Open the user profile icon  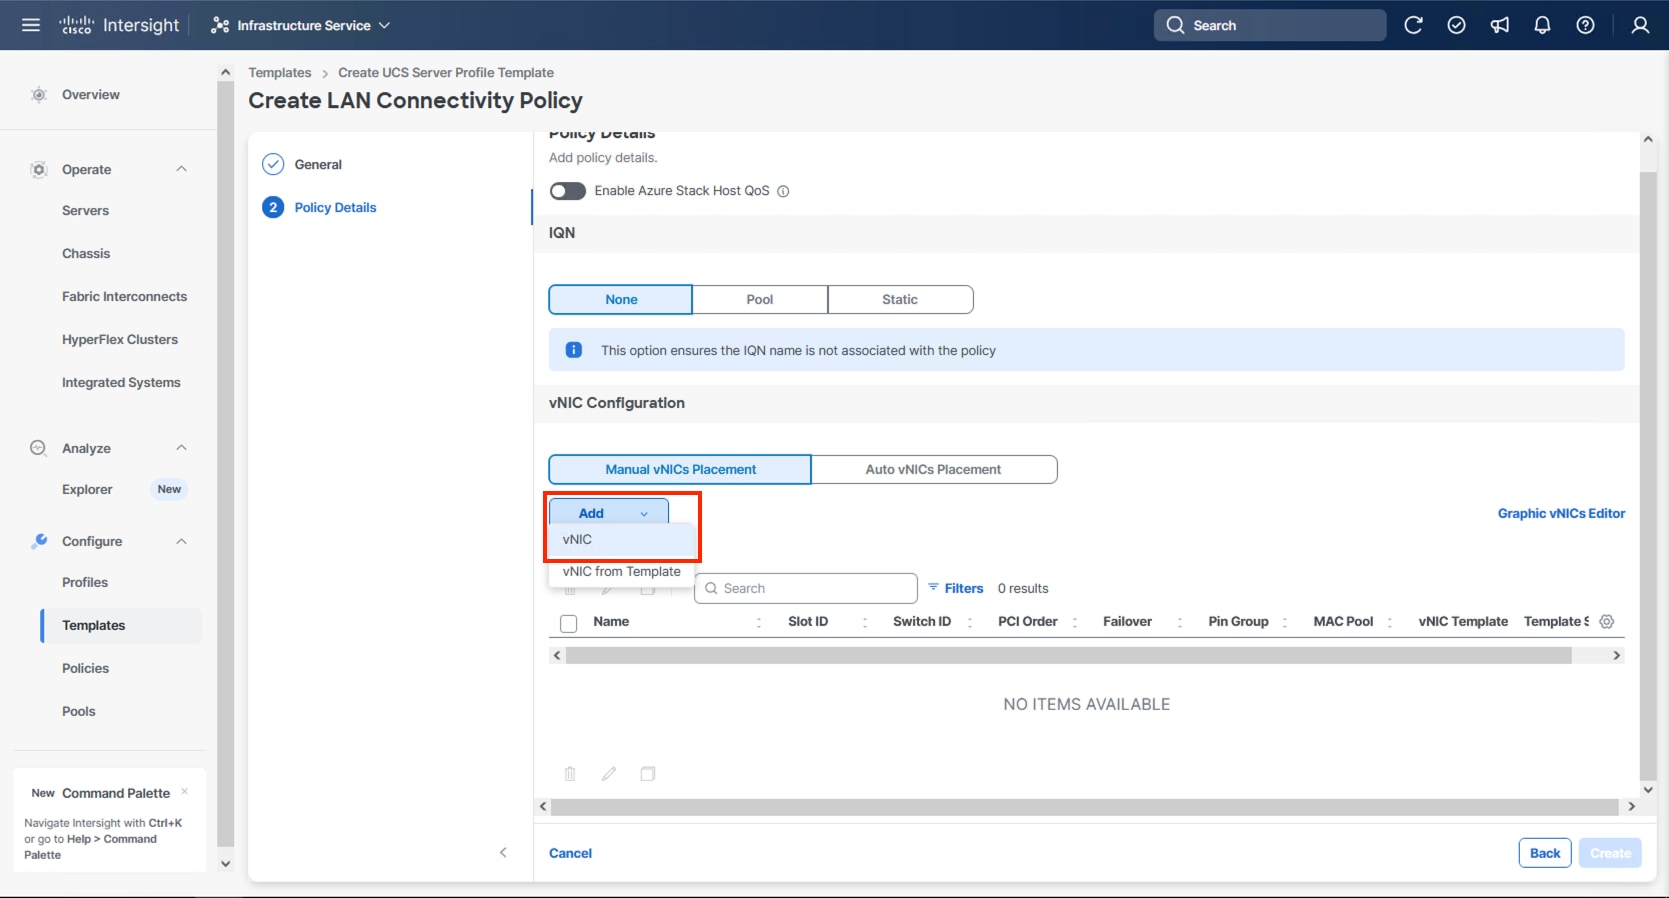(1640, 25)
